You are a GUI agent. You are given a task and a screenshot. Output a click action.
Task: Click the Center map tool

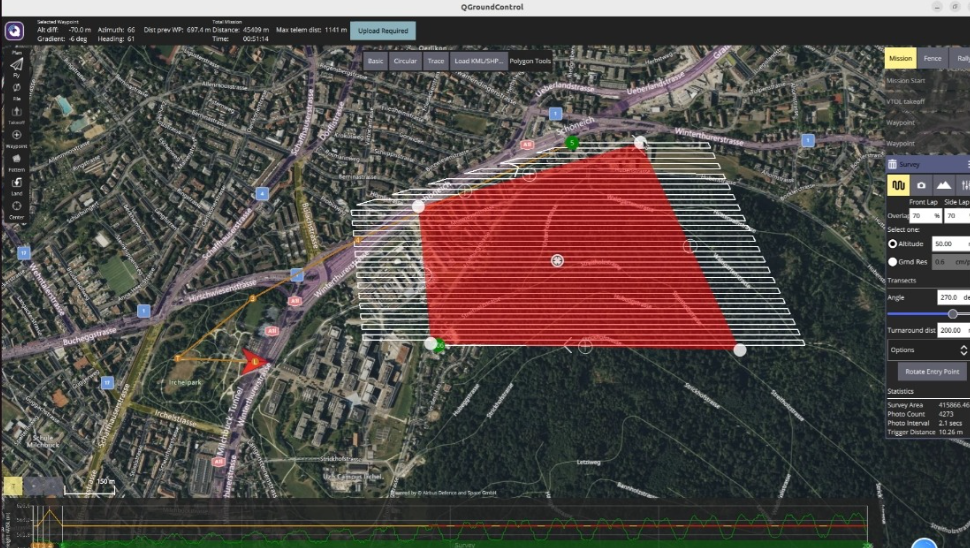[16, 208]
